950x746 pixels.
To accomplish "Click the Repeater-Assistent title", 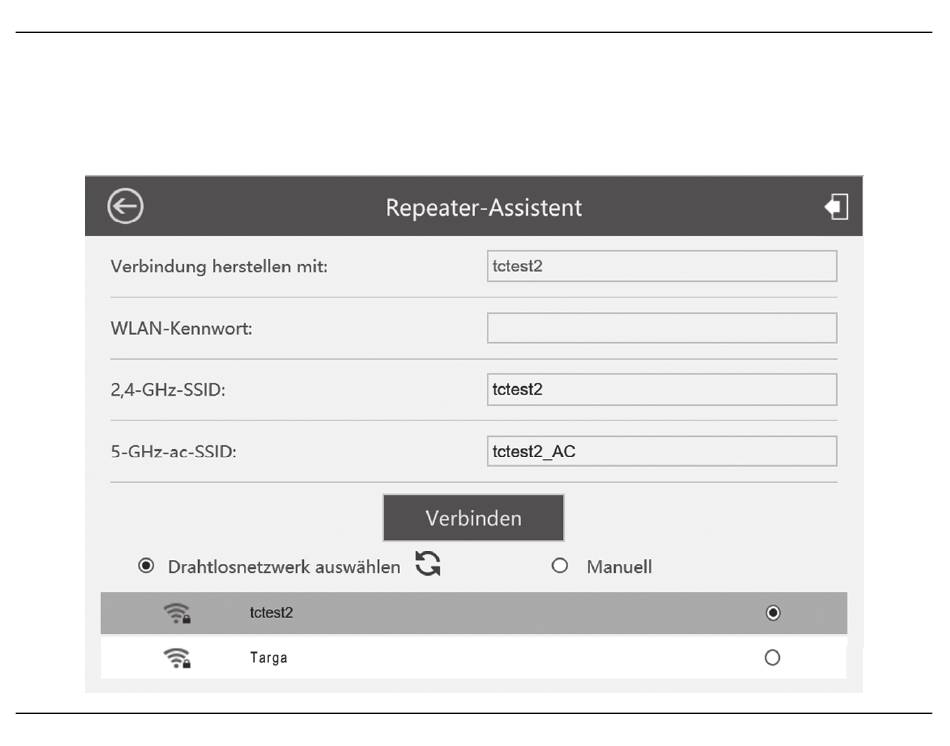I will click(x=483, y=207).
